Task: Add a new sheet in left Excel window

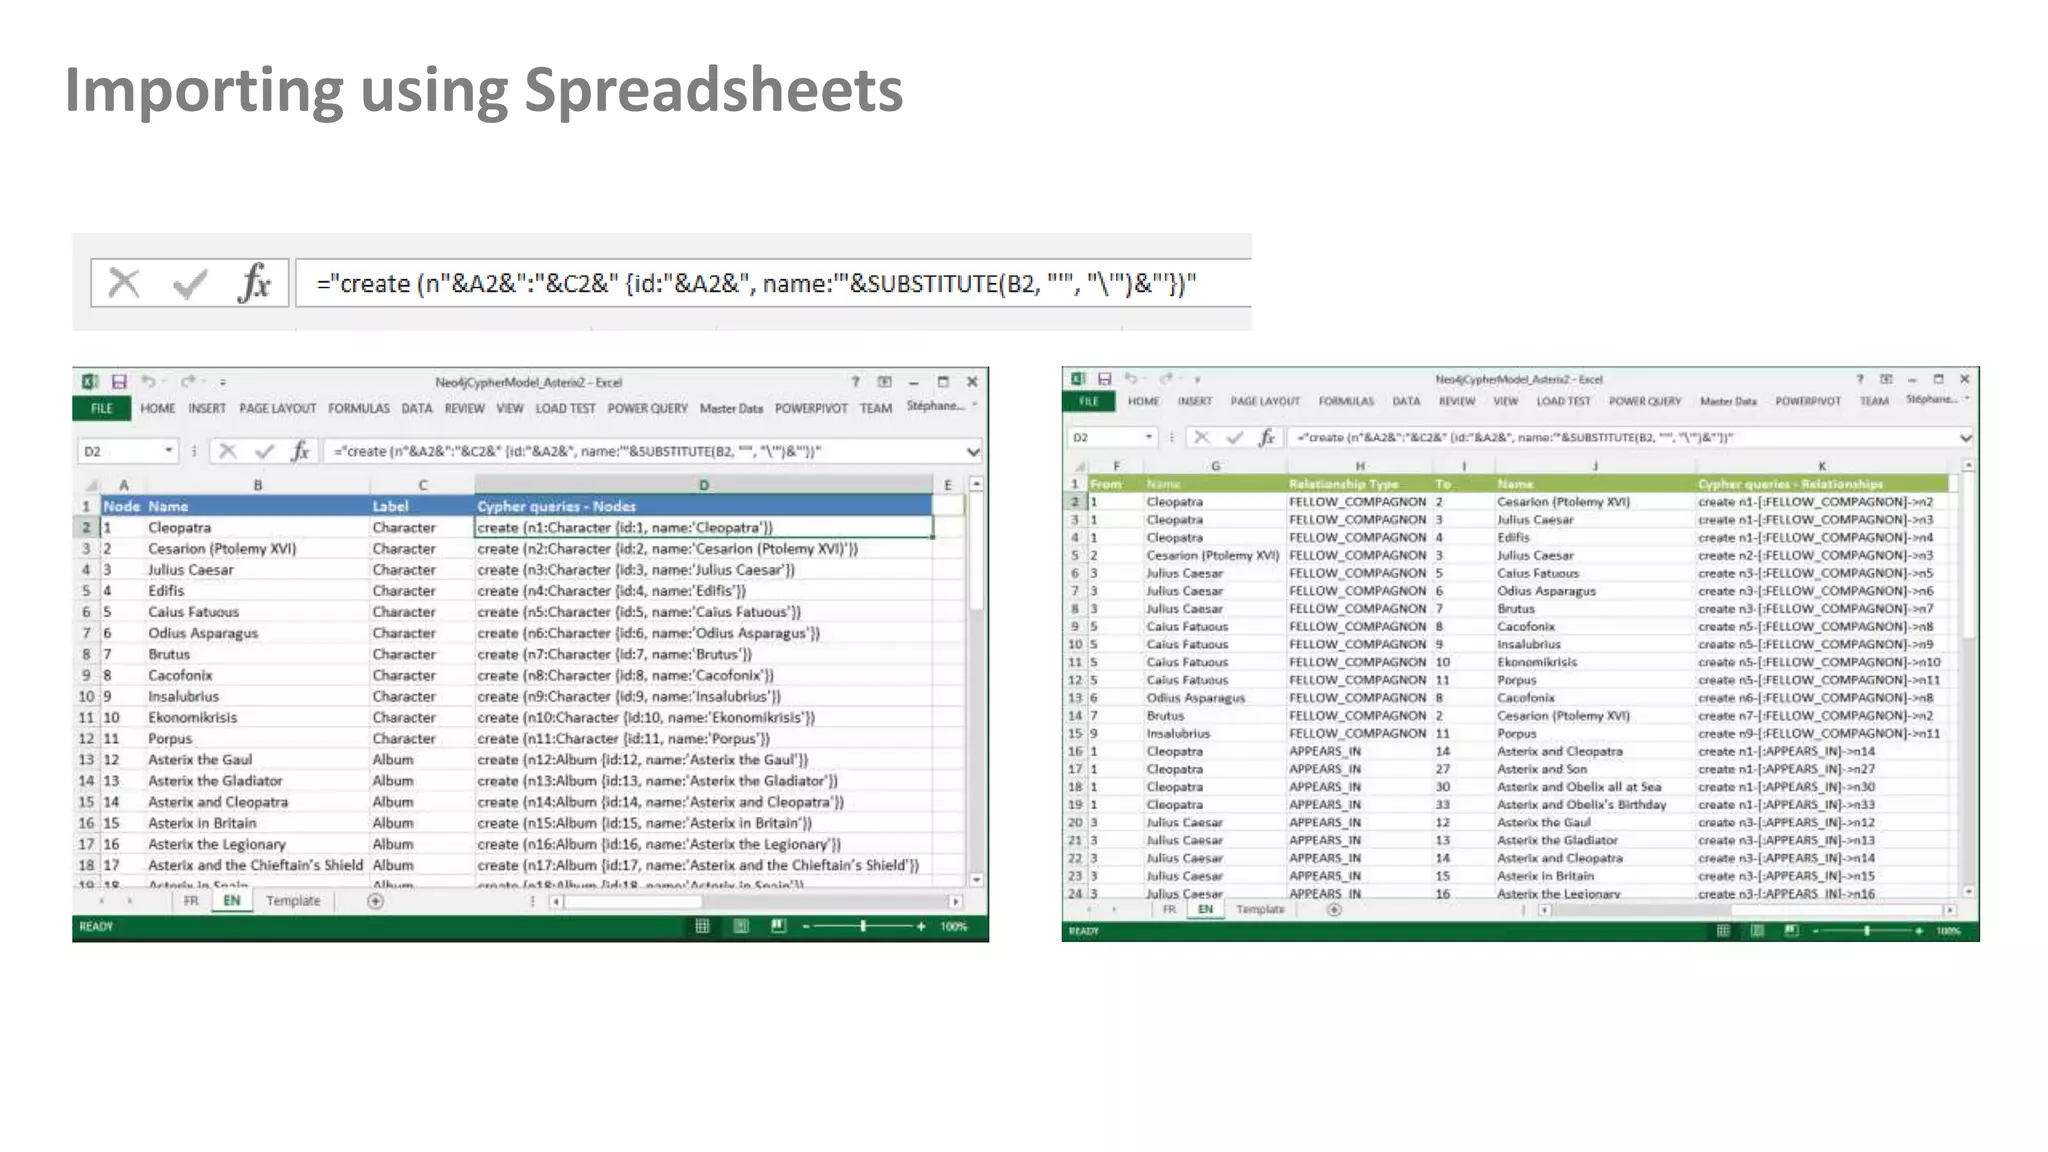Action: (375, 901)
